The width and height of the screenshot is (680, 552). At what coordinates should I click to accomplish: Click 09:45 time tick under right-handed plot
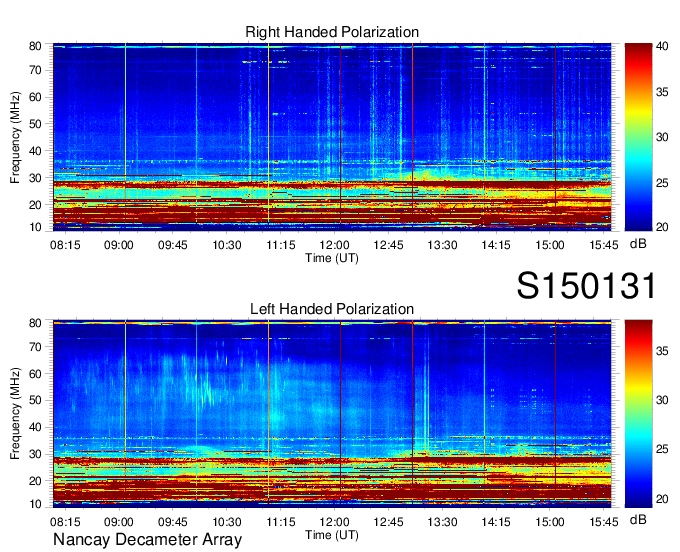click(173, 245)
